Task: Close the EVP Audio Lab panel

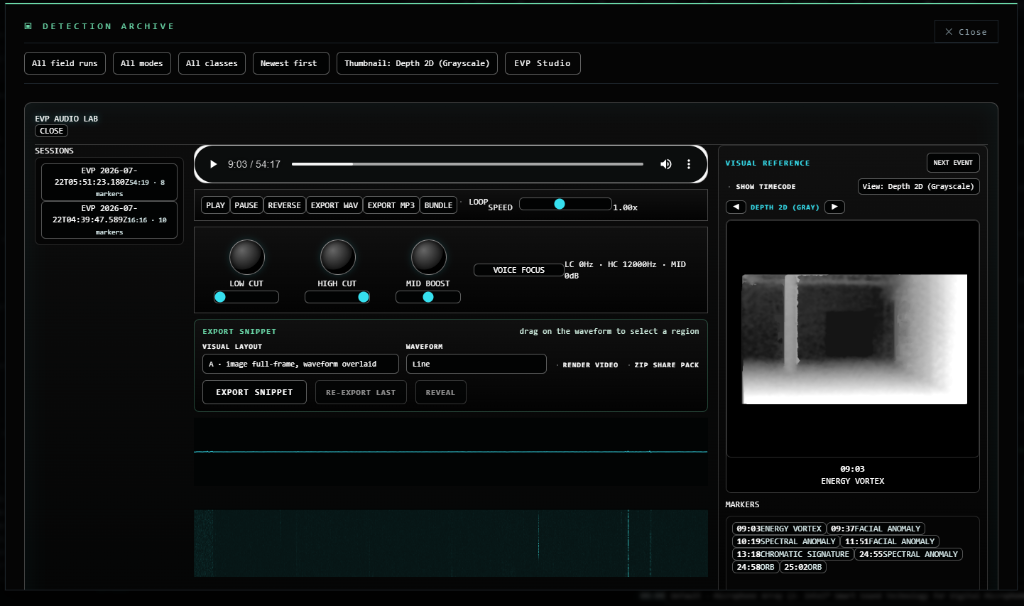Action: pos(51,131)
